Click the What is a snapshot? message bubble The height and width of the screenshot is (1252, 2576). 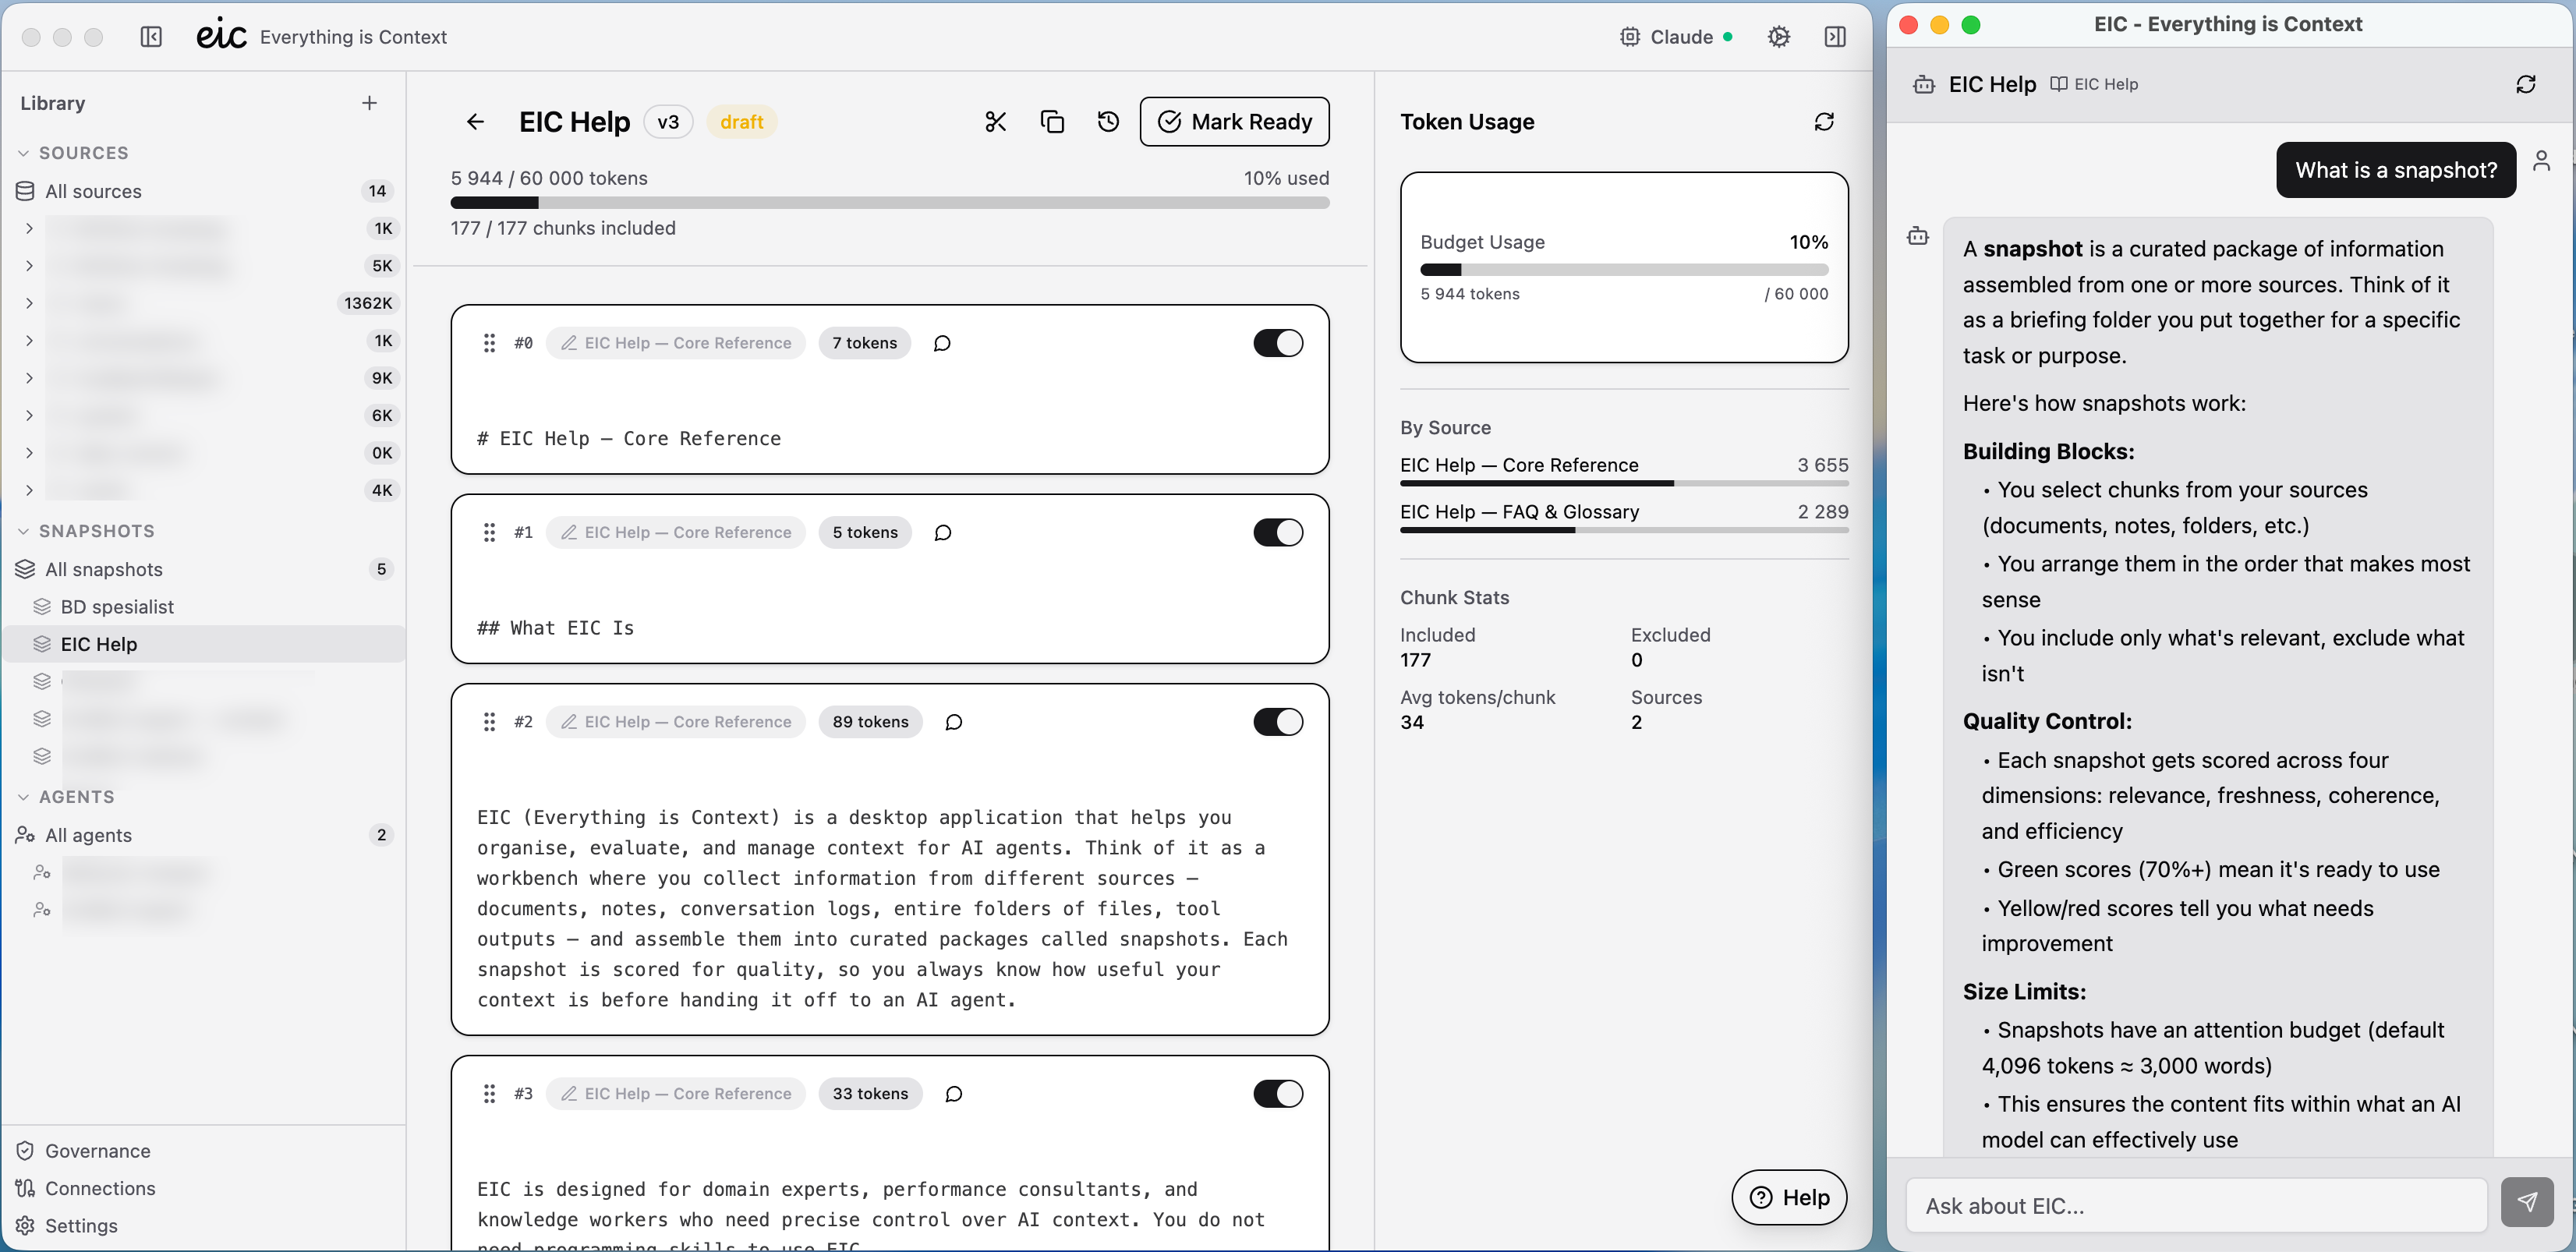[2396, 170]
